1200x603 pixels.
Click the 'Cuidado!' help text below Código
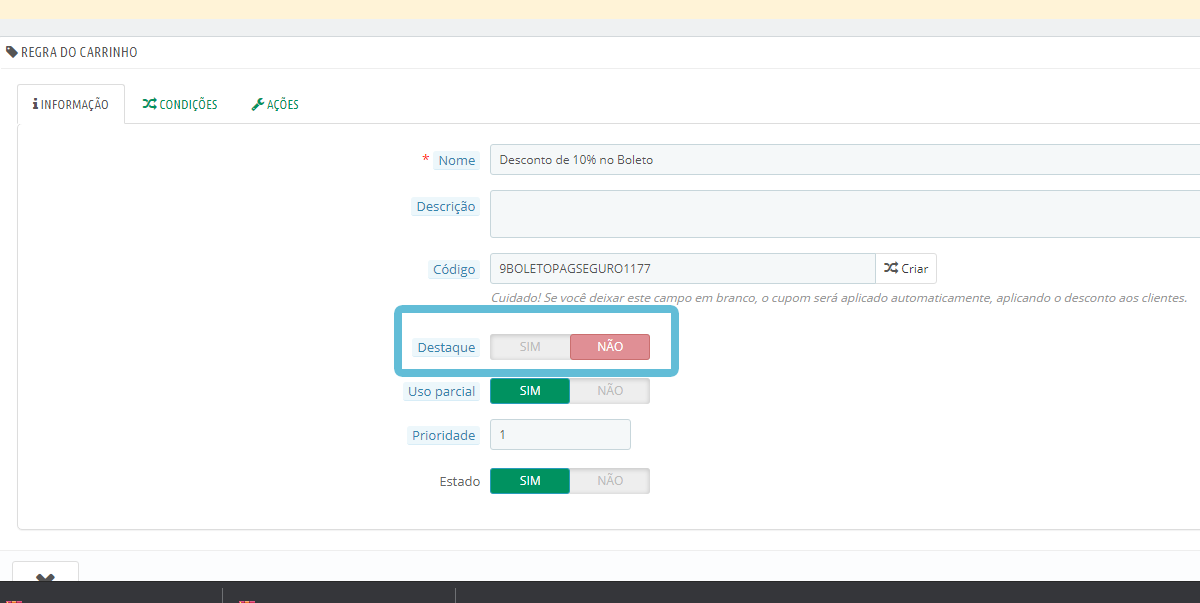[839, 298]
